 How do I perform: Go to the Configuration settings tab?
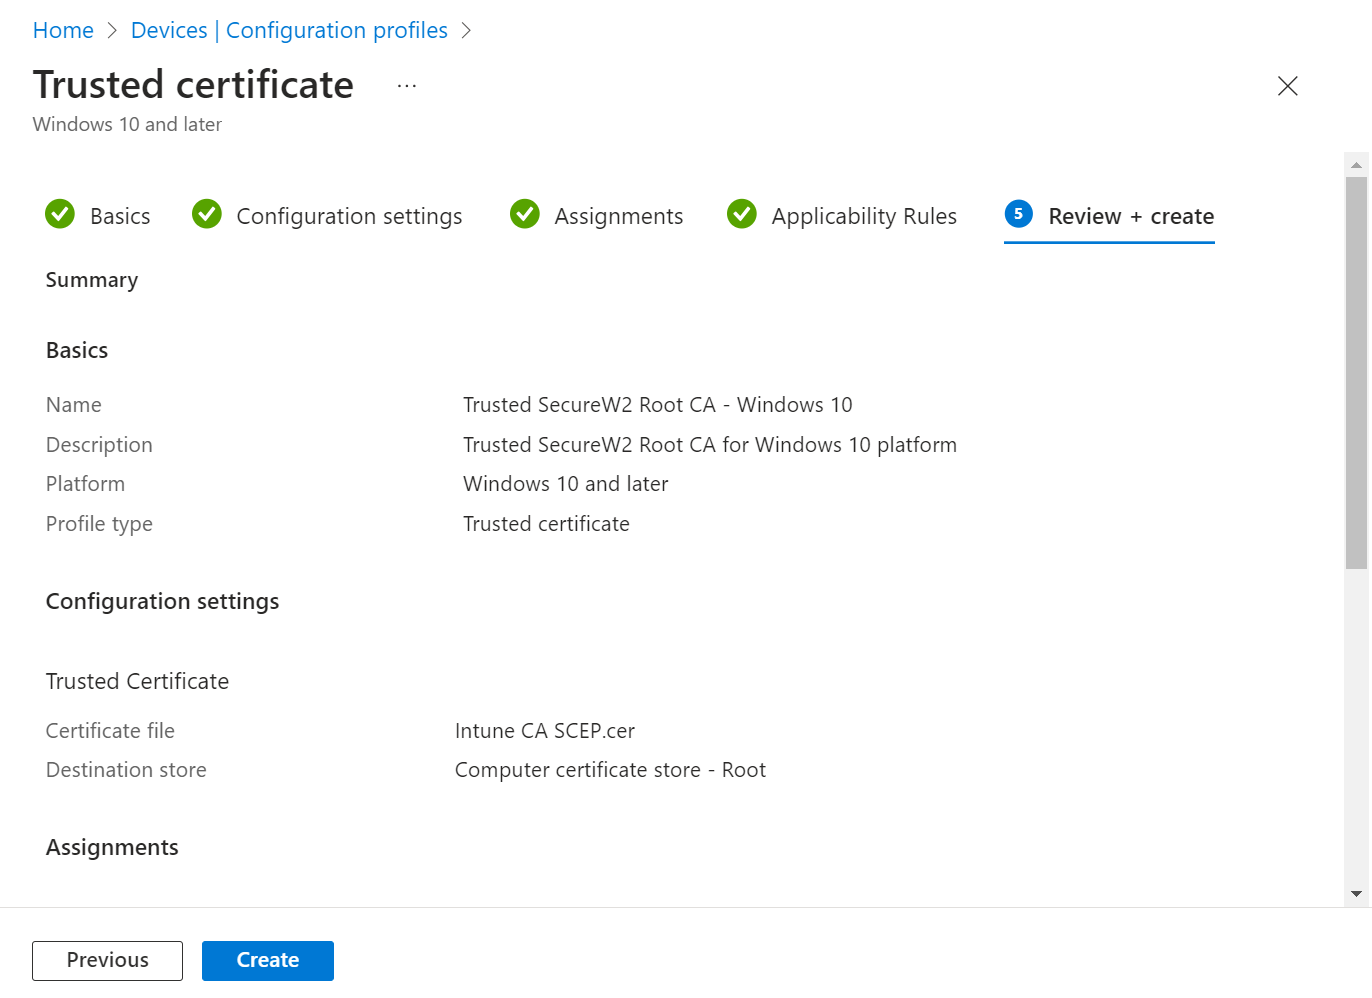click(349, 216)
